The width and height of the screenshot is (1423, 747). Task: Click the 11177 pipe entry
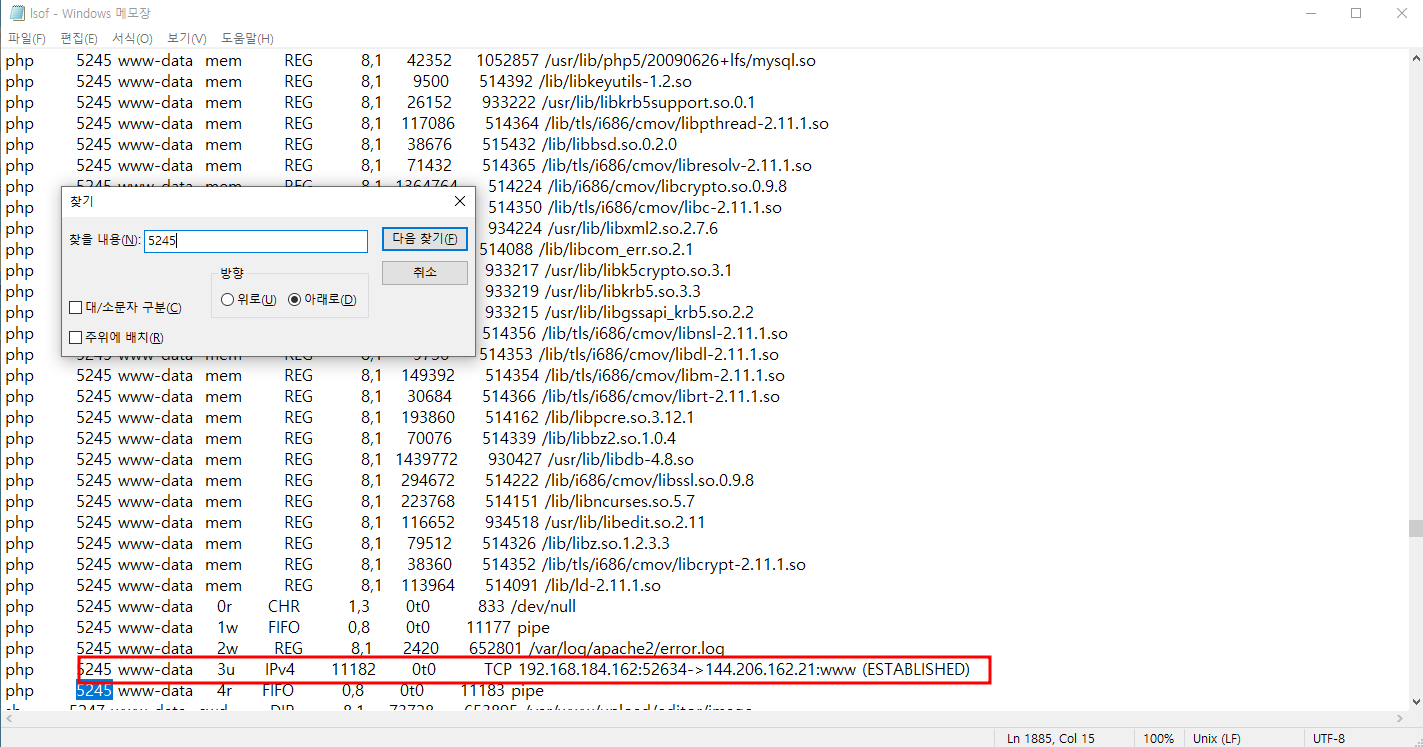click(x=508, y=628)
